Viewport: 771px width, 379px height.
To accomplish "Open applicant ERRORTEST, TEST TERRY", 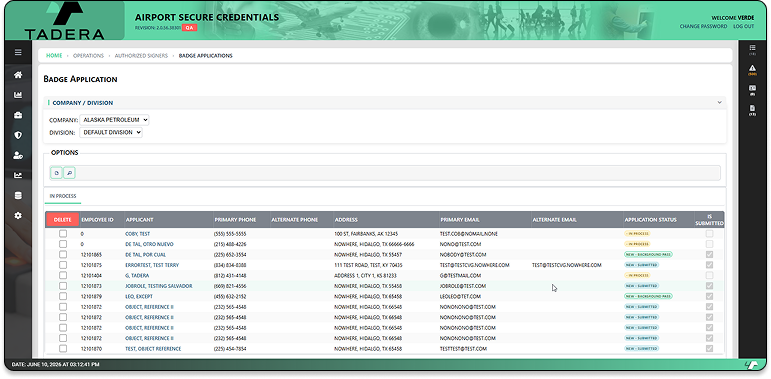I will (x=152, y=265).
